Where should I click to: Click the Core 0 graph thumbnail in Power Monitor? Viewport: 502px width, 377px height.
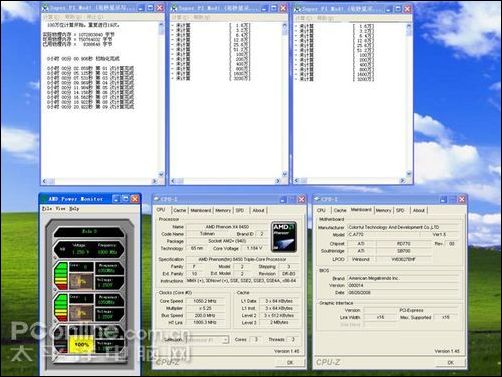pos(81,281)
